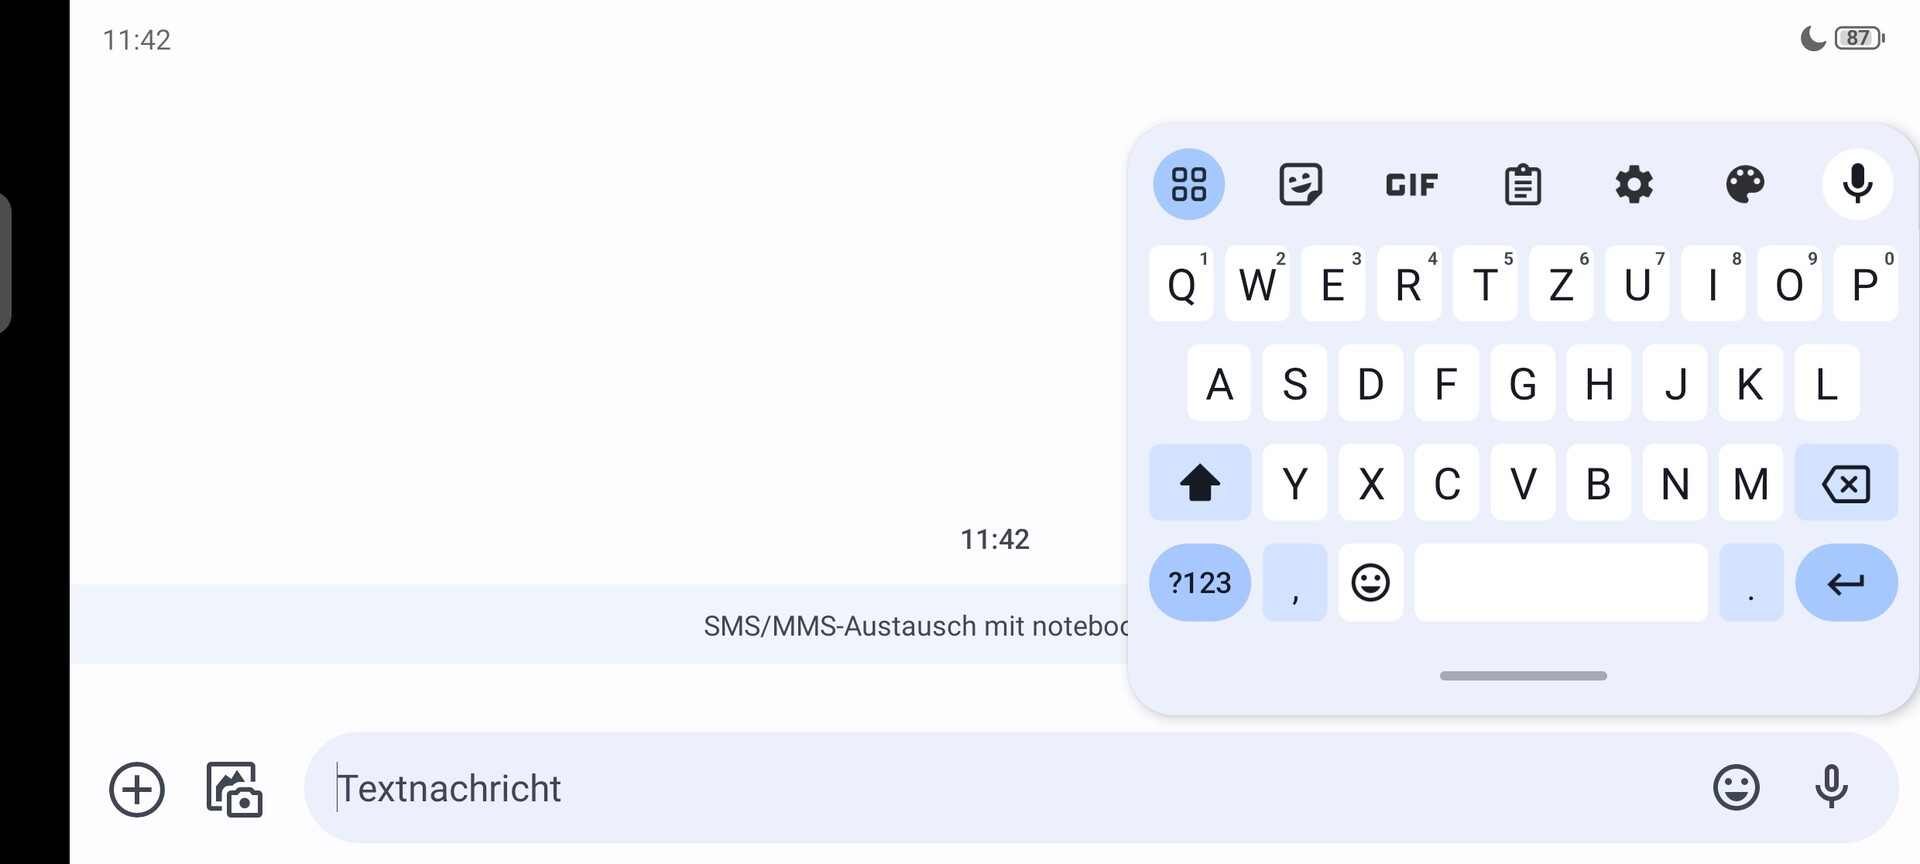Open the keyboard apps grid menu
This screenshot has width=1920, height=864.
click(1188, 184)
